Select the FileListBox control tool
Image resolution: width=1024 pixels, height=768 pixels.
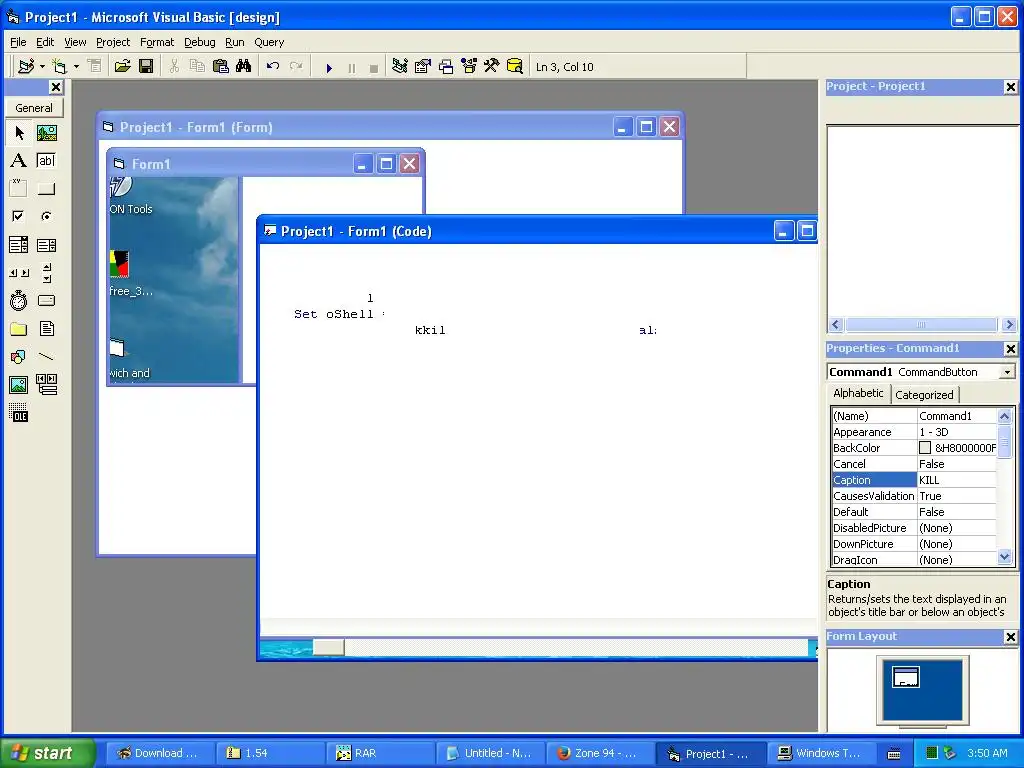point(46,328)
